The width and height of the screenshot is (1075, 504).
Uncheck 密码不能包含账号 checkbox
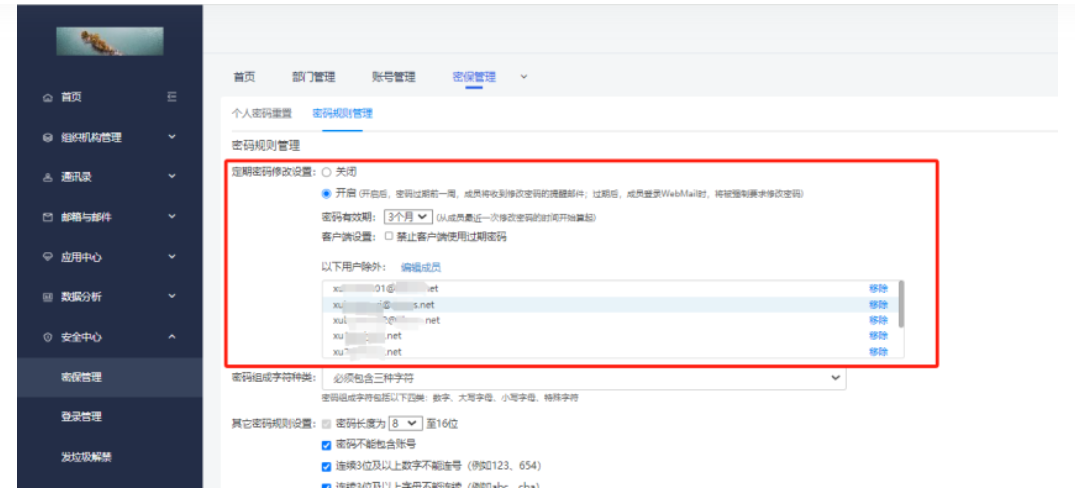coord(326,445)
